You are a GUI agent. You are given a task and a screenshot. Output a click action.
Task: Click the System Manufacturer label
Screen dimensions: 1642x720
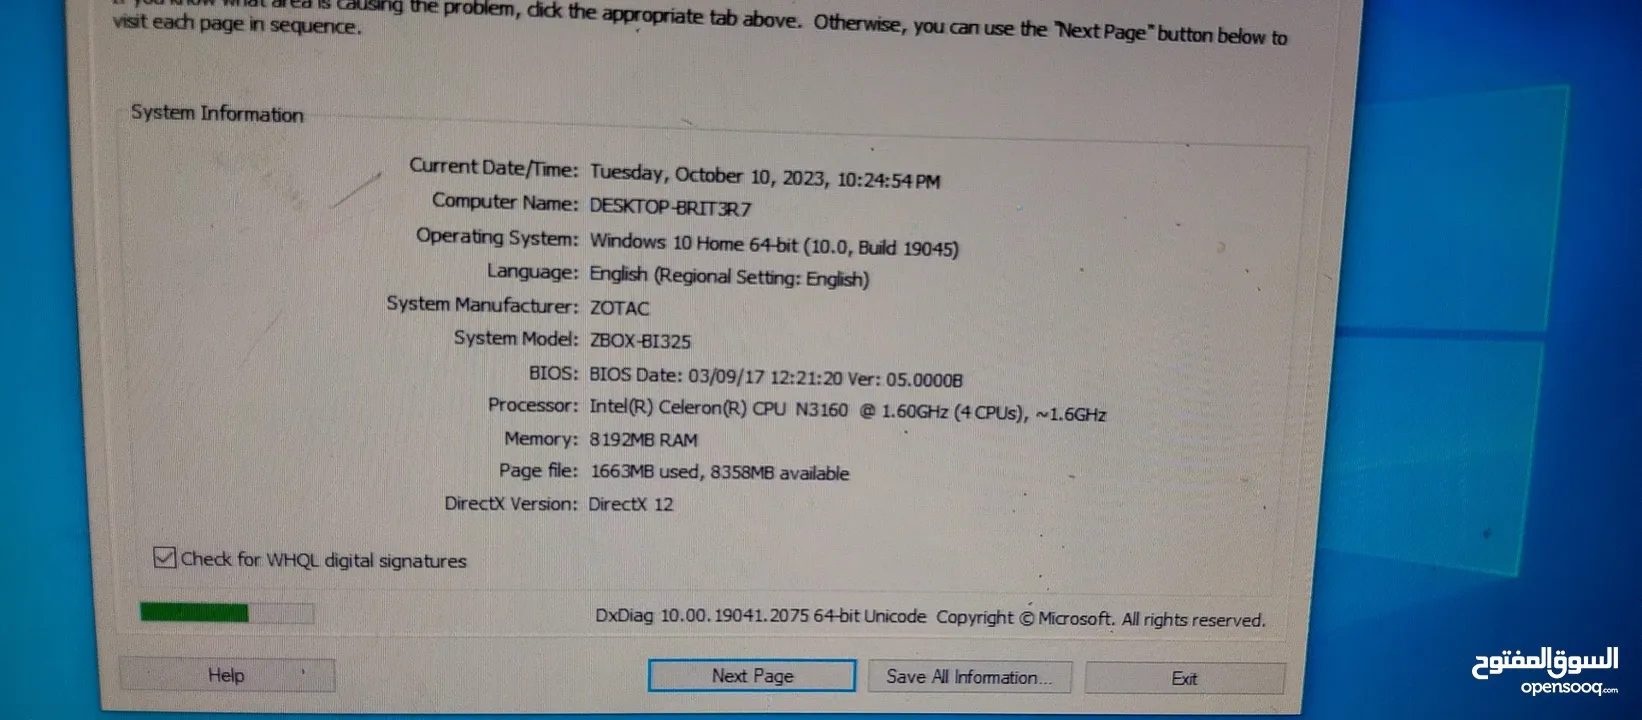(x=482, y=304)
